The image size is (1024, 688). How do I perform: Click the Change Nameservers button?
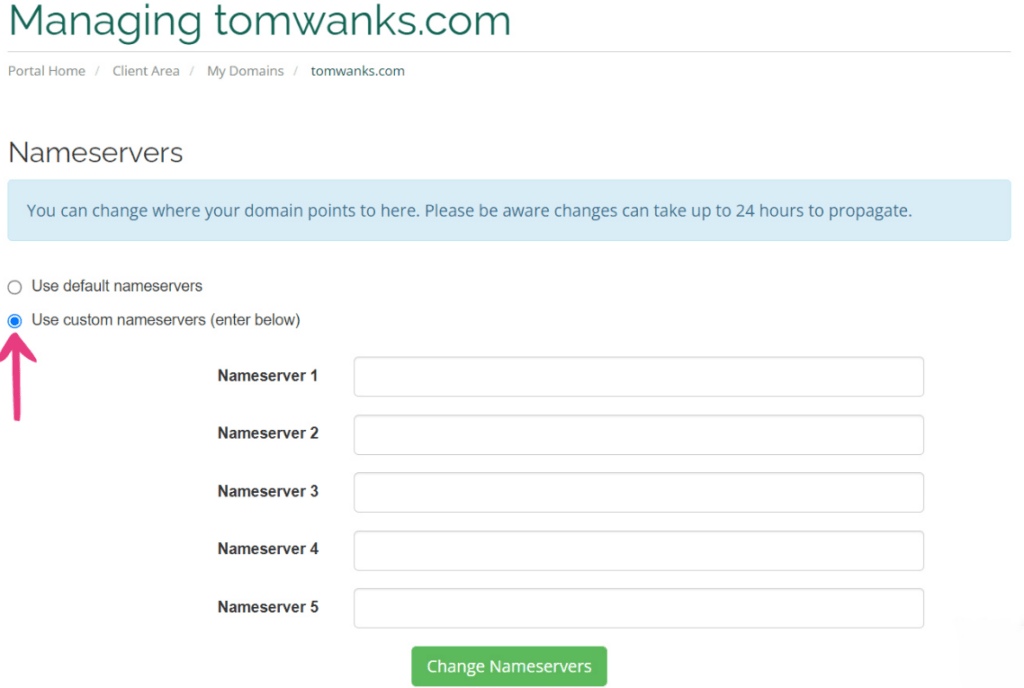(509, 666)
